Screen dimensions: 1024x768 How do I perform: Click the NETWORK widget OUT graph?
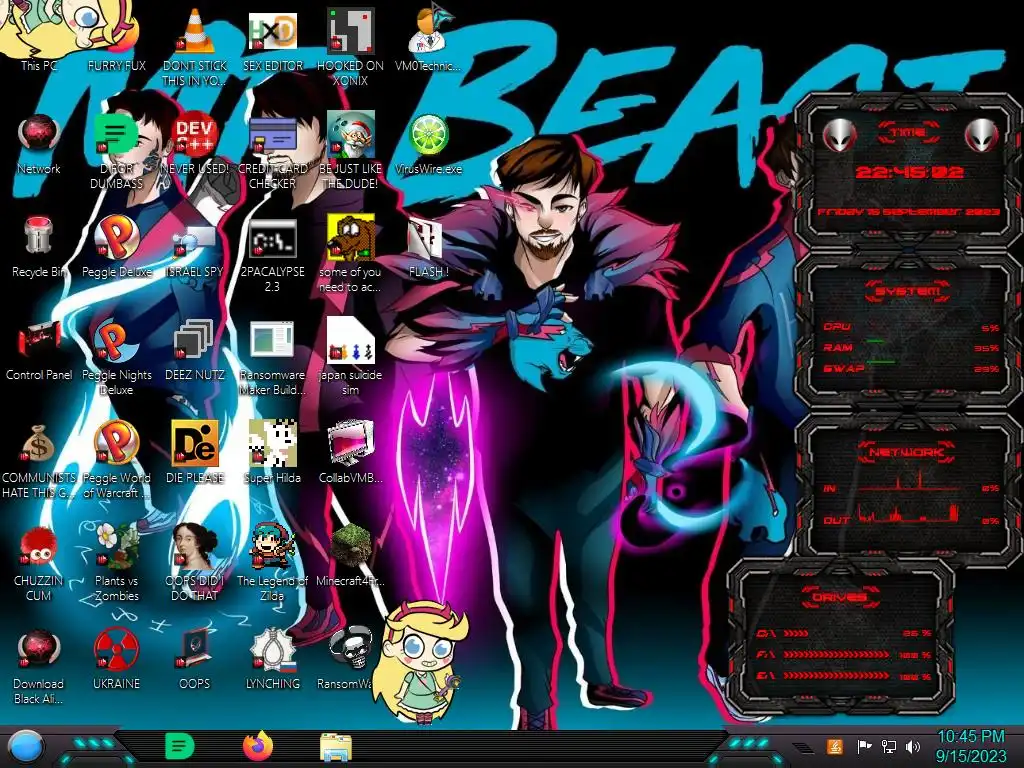pos(909,515)
